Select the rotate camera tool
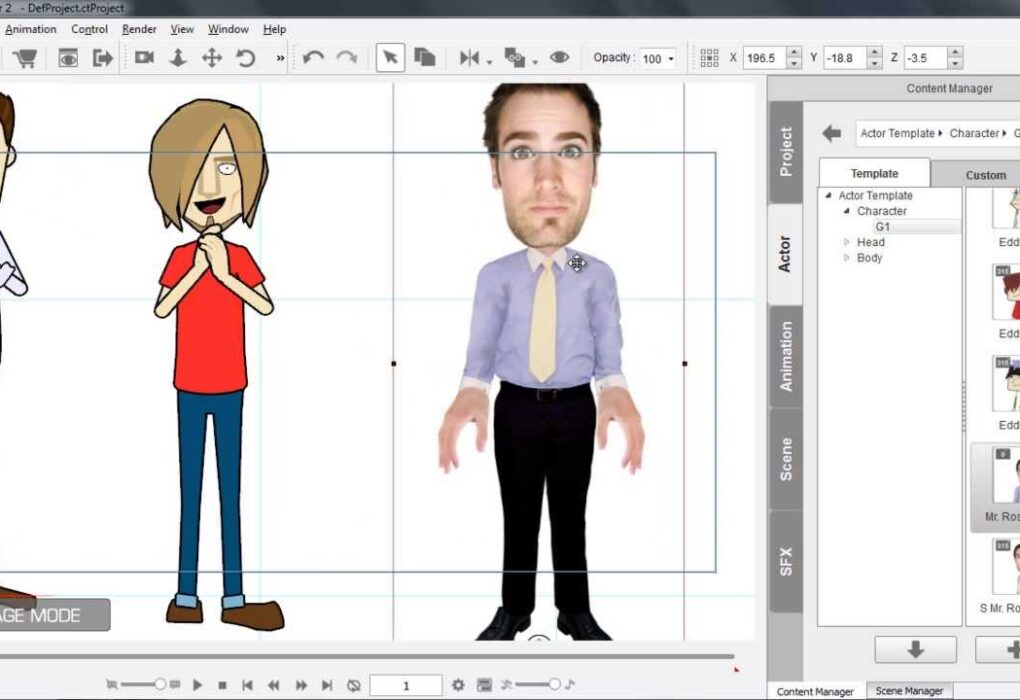Viewport: 1020px width, 700px height. [x=246, y=58]
